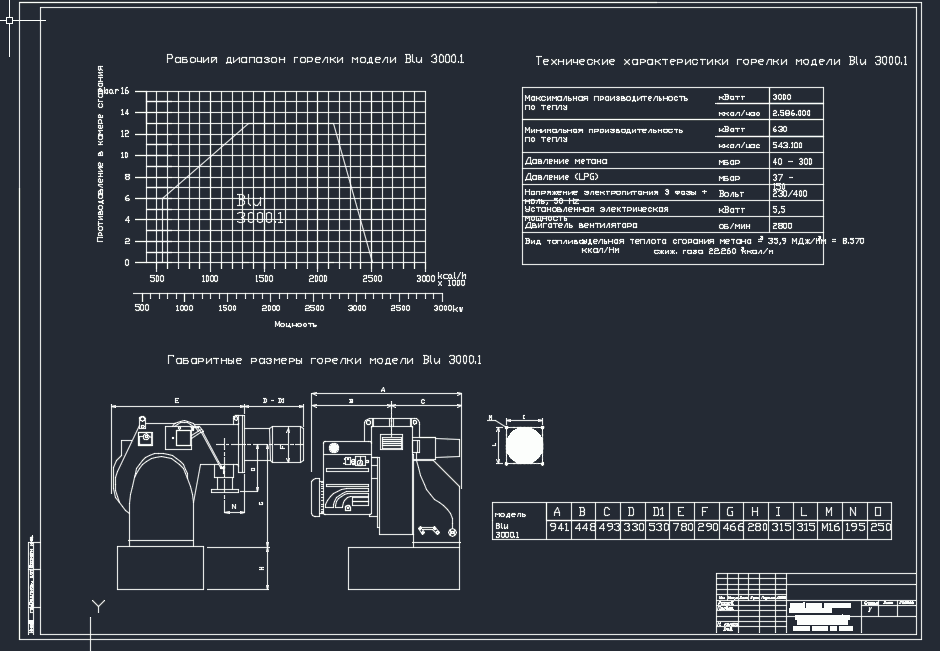Click the '448' cell under column B
Screen dimensions: 940x651
tap(583, 528)
